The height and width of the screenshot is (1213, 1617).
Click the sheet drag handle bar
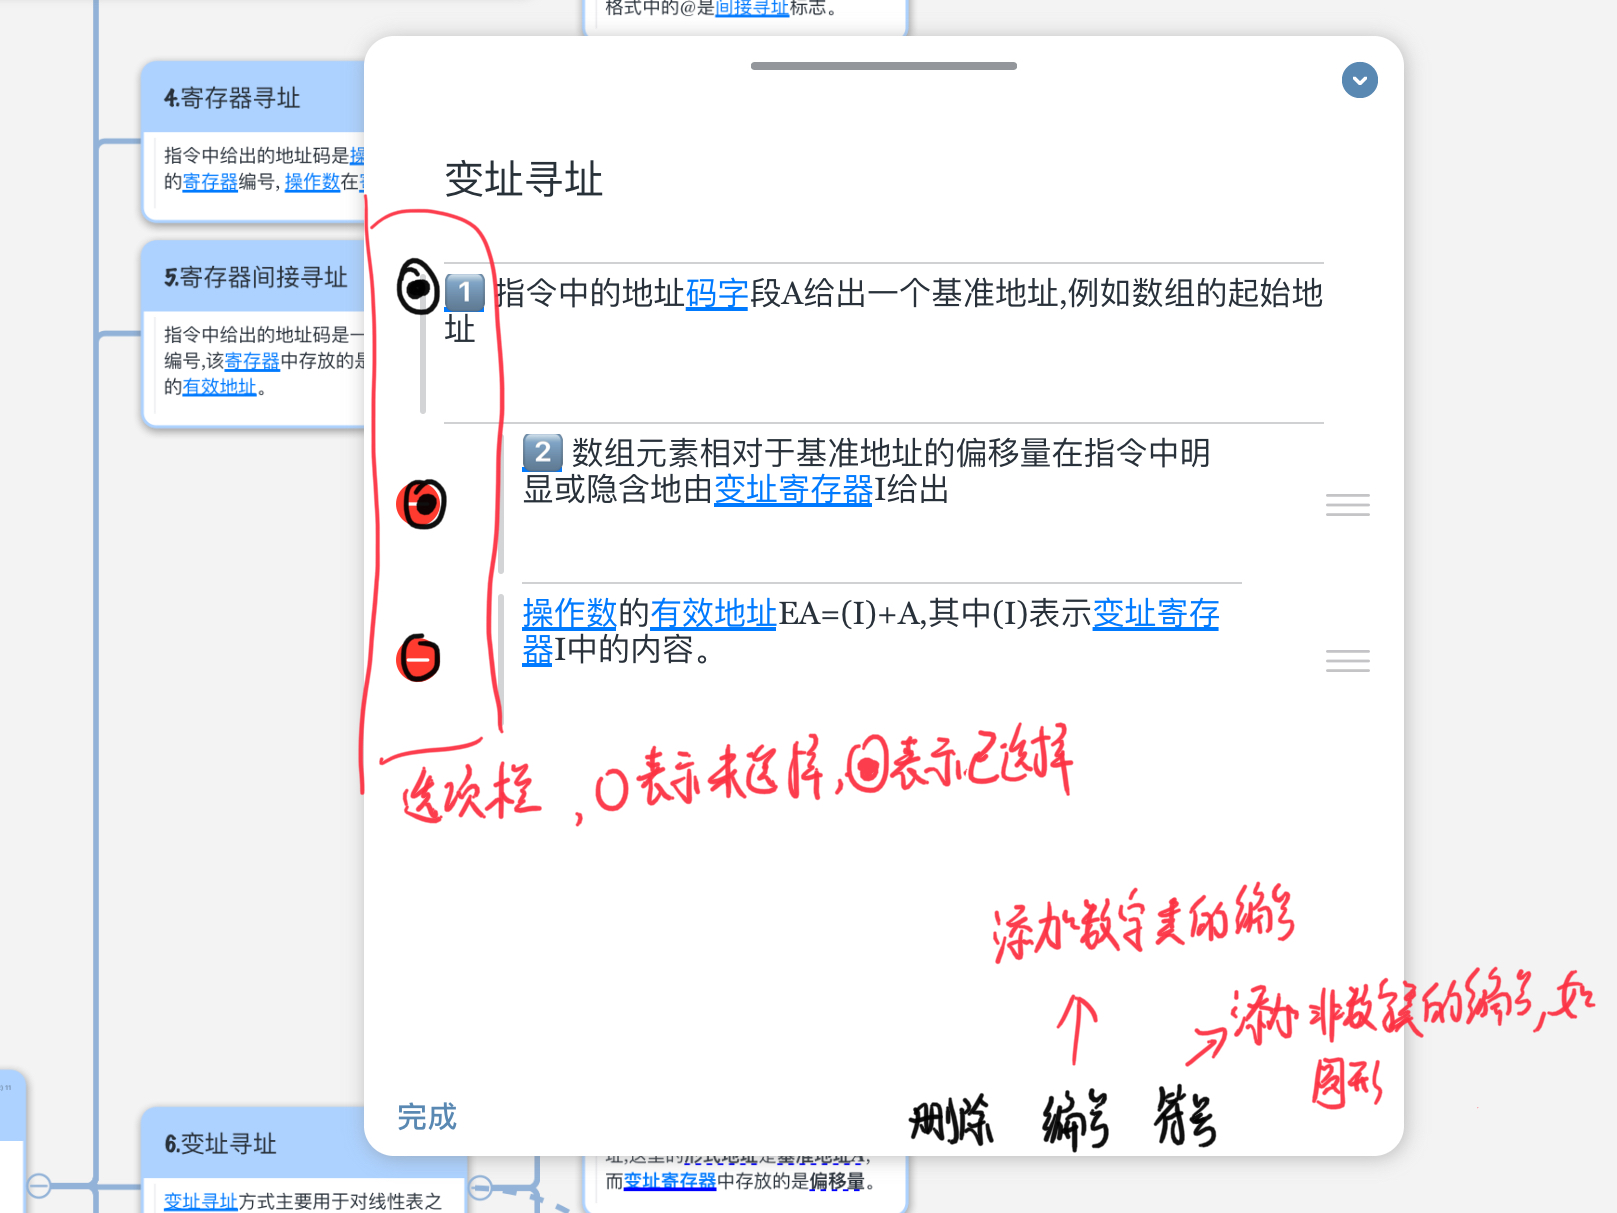(883, 66)
